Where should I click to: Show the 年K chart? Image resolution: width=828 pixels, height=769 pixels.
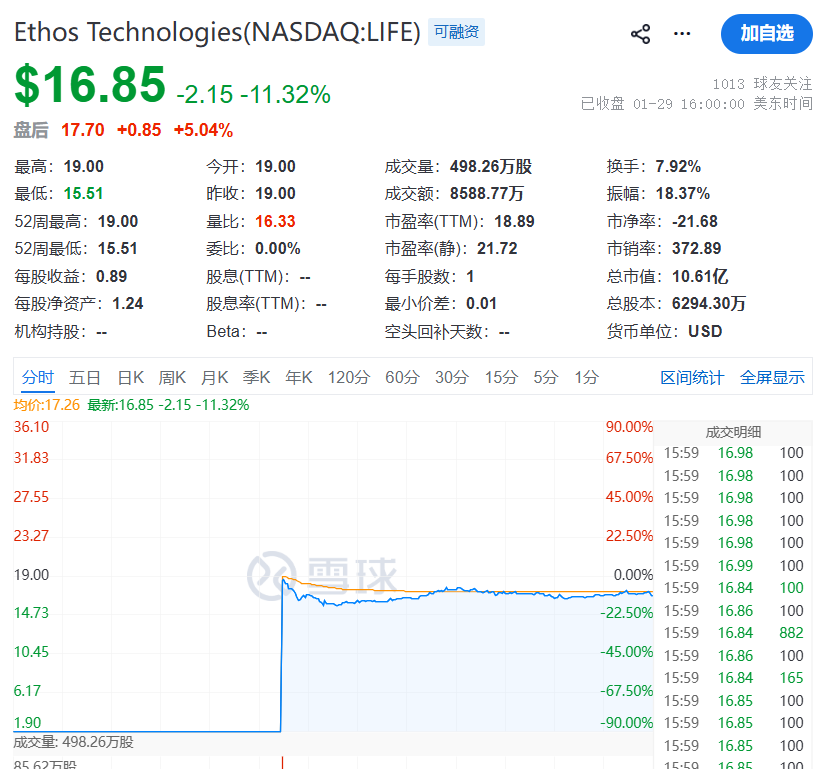pos(299,377)
